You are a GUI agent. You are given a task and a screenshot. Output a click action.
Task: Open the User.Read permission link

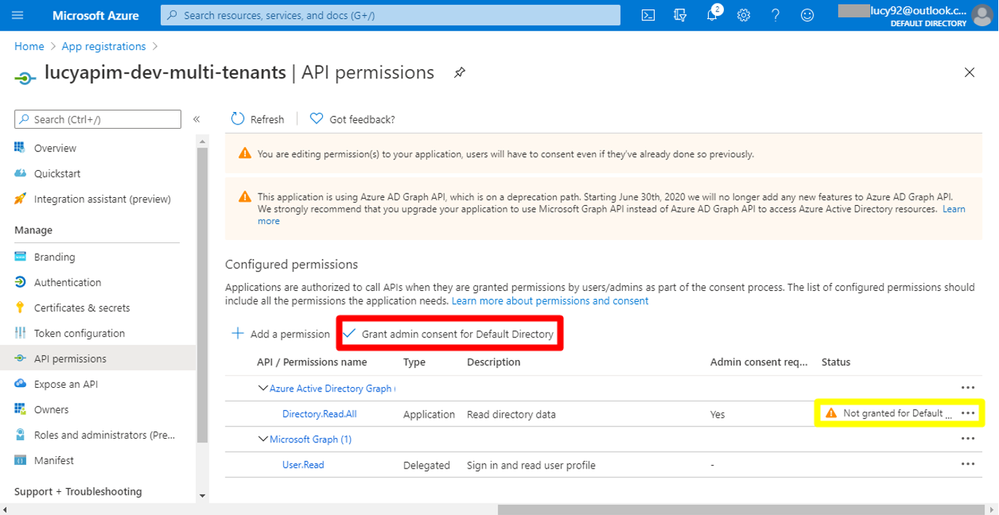[x=303, y=465]
